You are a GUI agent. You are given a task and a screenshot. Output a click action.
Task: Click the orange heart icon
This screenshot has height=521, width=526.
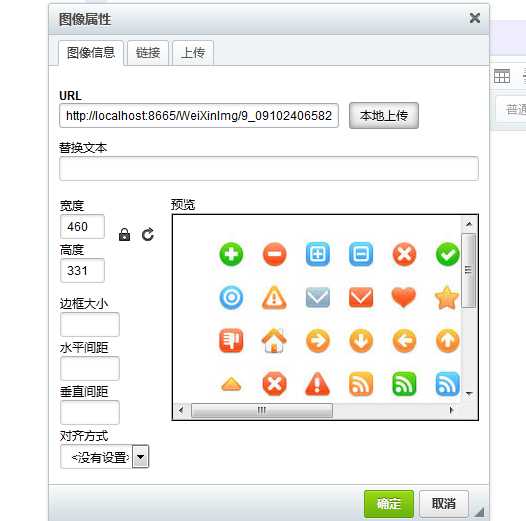tap(404, 297)
